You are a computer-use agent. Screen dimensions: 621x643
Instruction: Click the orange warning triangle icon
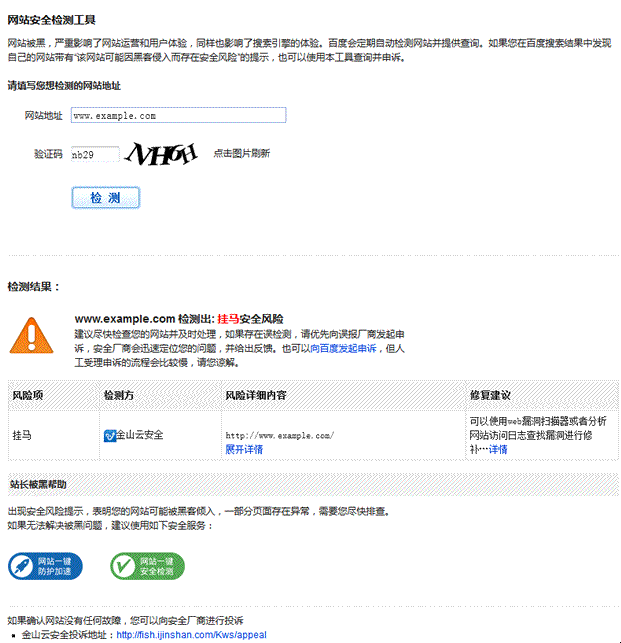(31, 336)
